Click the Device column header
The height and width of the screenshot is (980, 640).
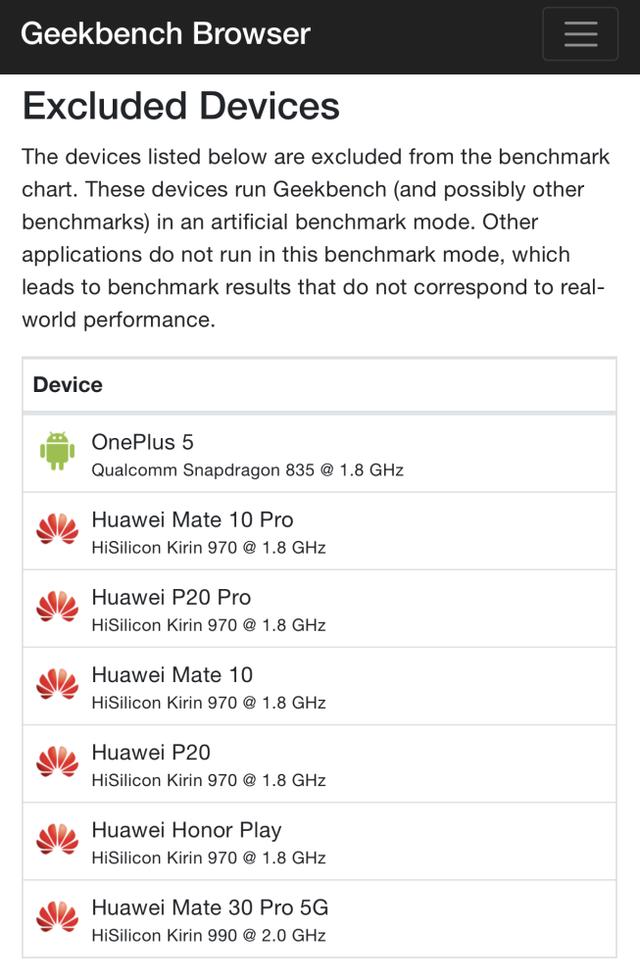(x=68, y=385)
